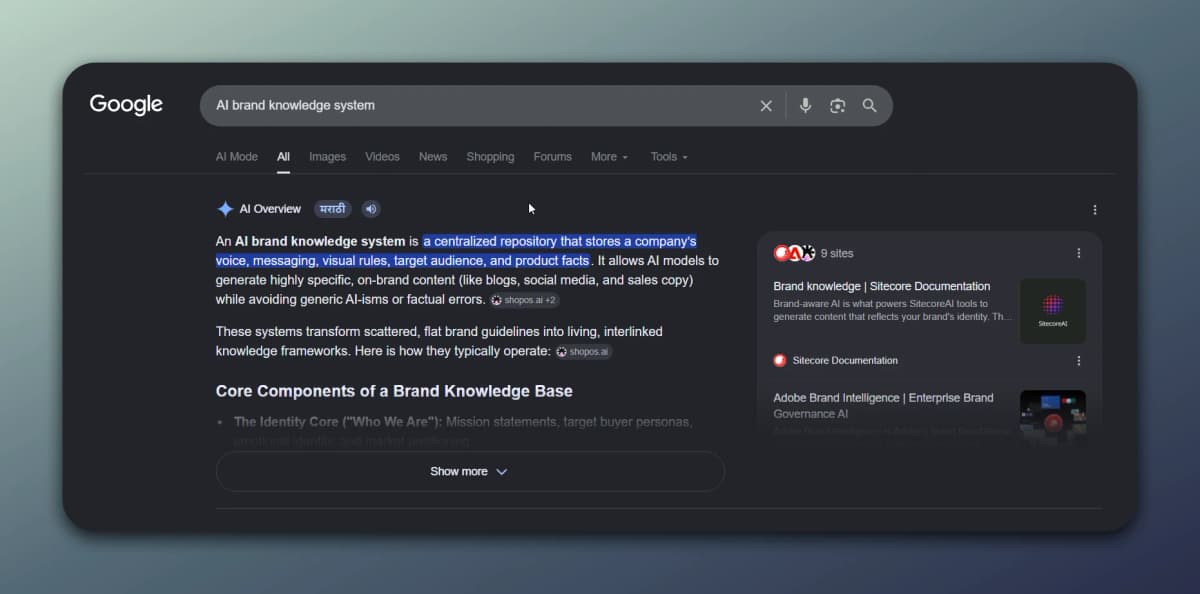Open the 9 sites panel three-dot menu
Image resolution: width=1200 pixels, height=594 pixels.
[x=1079, y=253]
